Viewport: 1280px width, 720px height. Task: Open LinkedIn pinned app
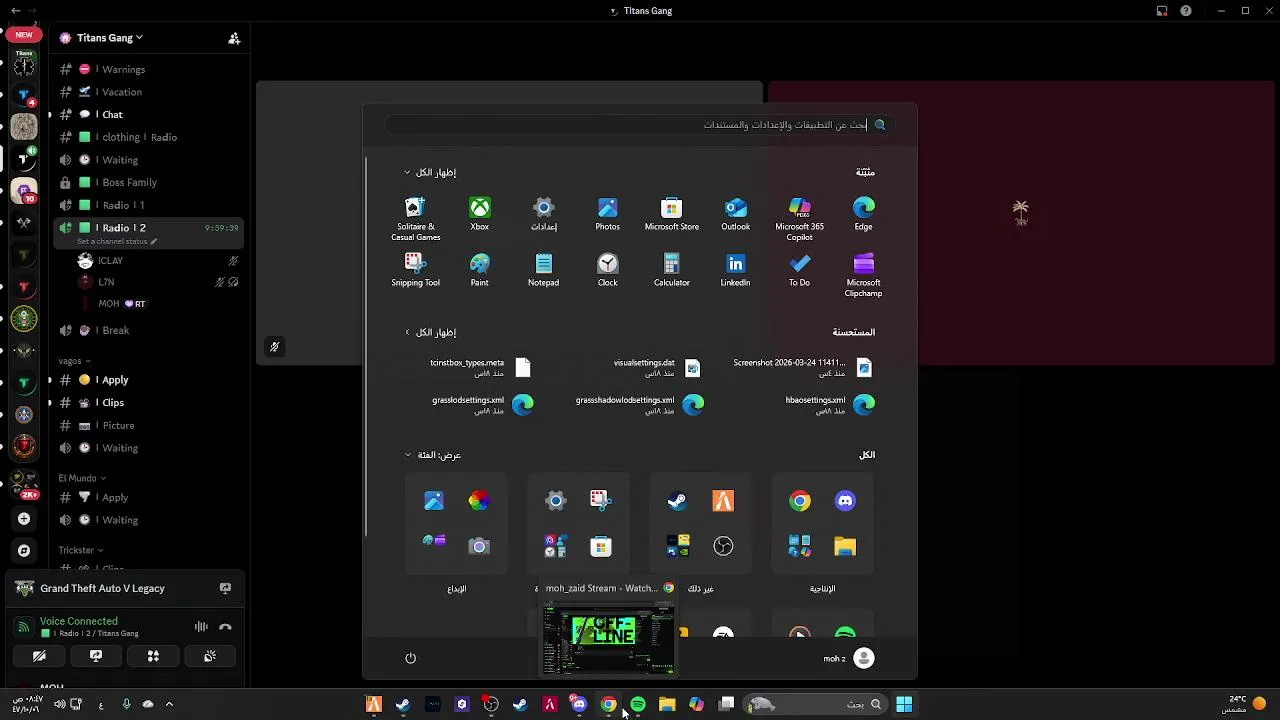[736, 270]
